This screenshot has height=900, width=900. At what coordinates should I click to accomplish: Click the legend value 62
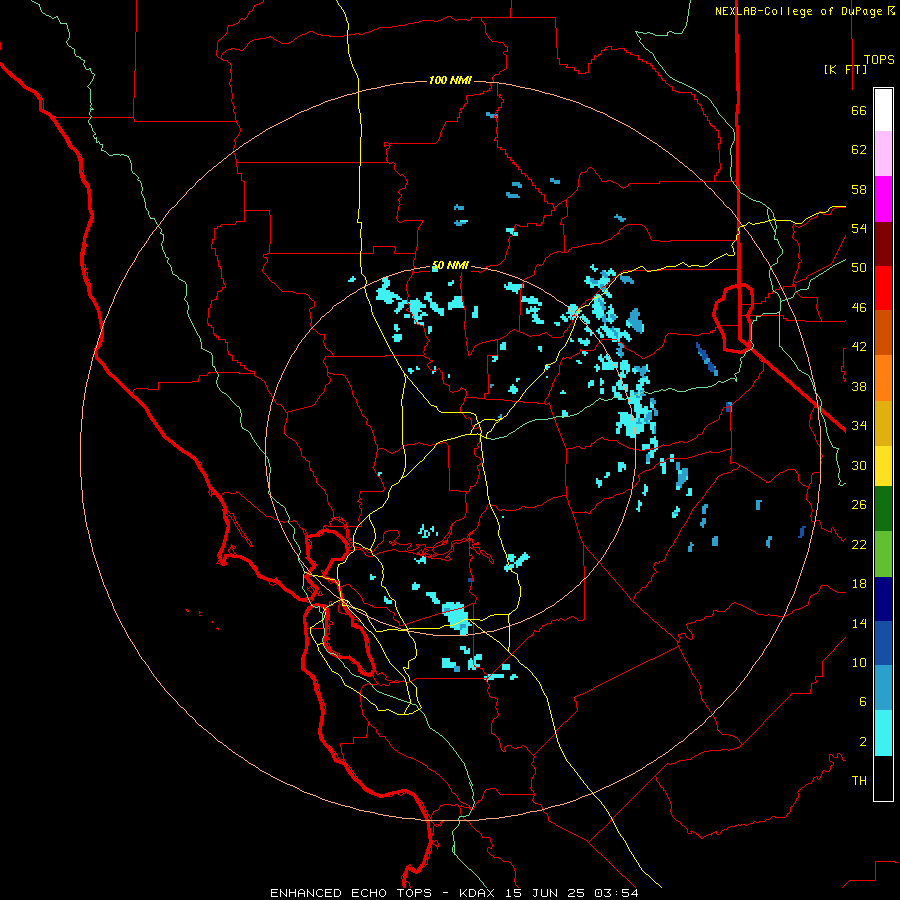tap(859, 150)
